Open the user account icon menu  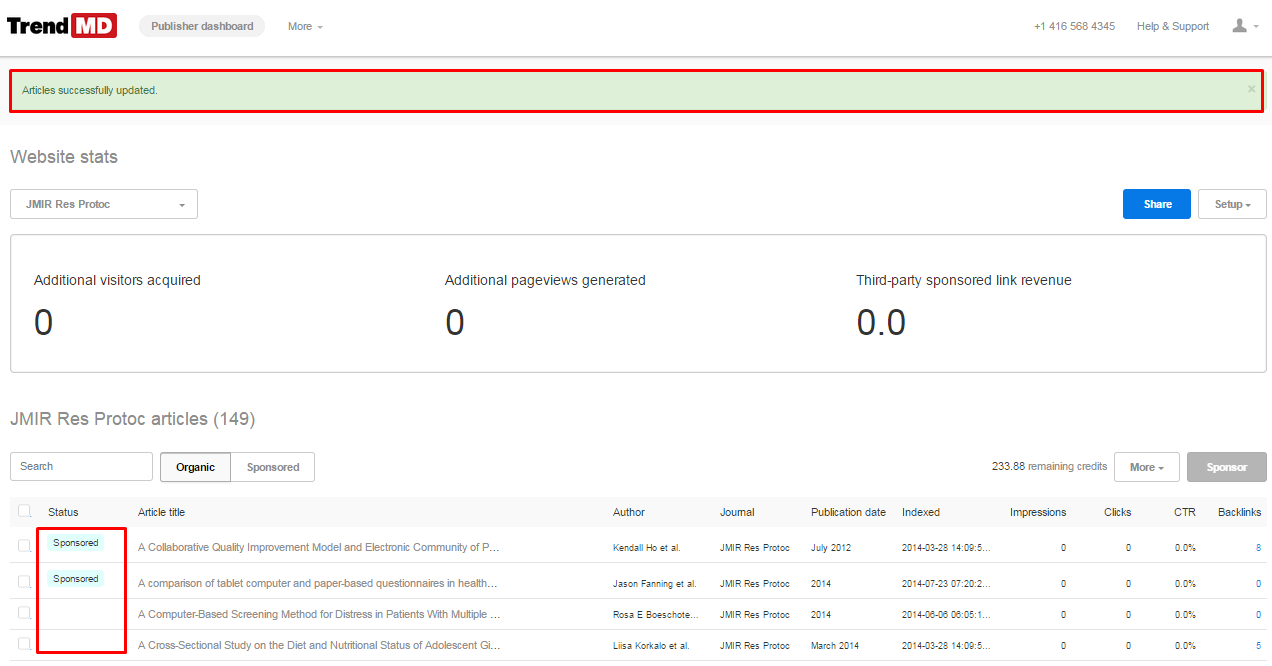click(1245, 26)
